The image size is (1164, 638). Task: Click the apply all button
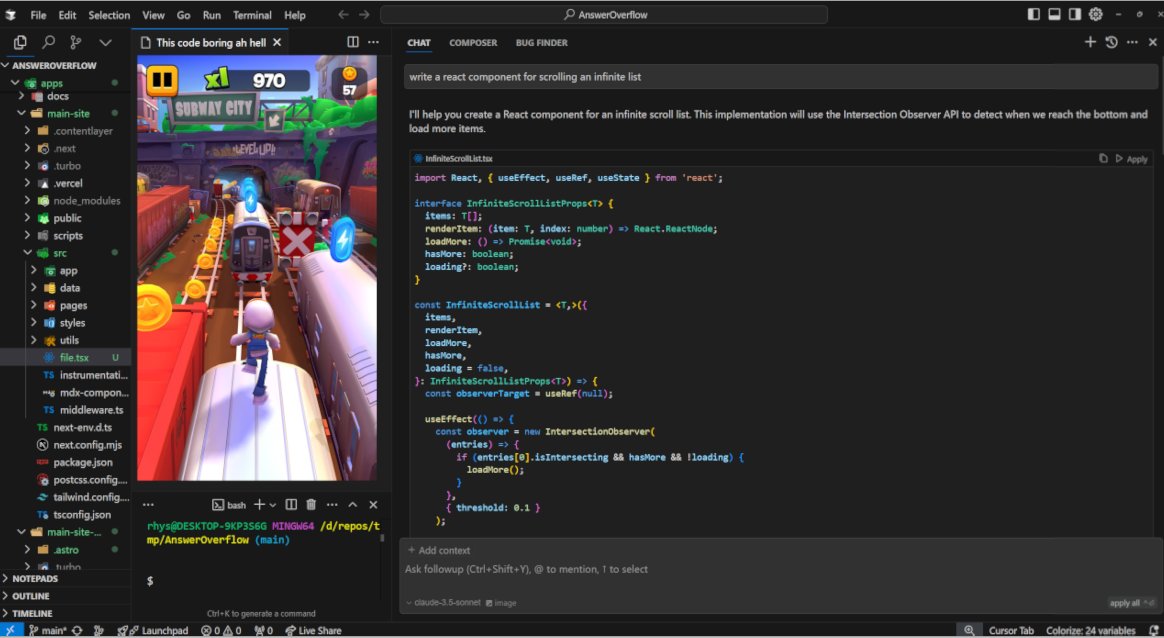click(1131, 603)
